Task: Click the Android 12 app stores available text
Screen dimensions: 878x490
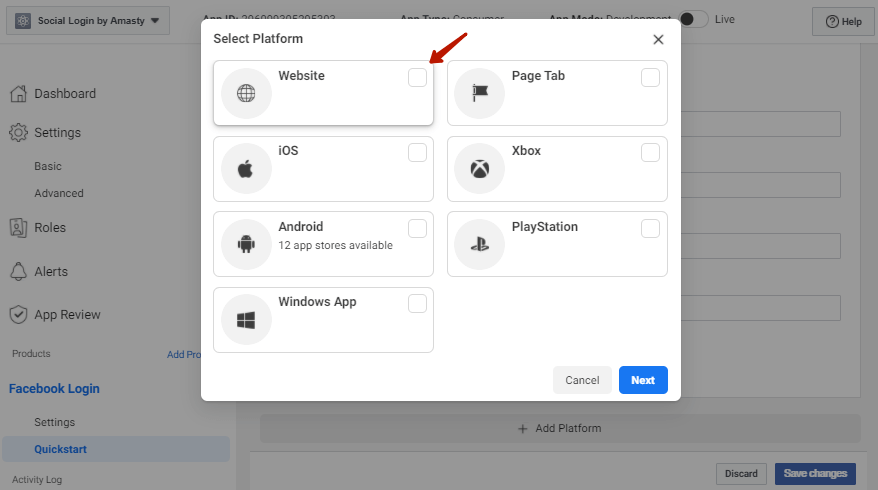Action: point(335,245)
